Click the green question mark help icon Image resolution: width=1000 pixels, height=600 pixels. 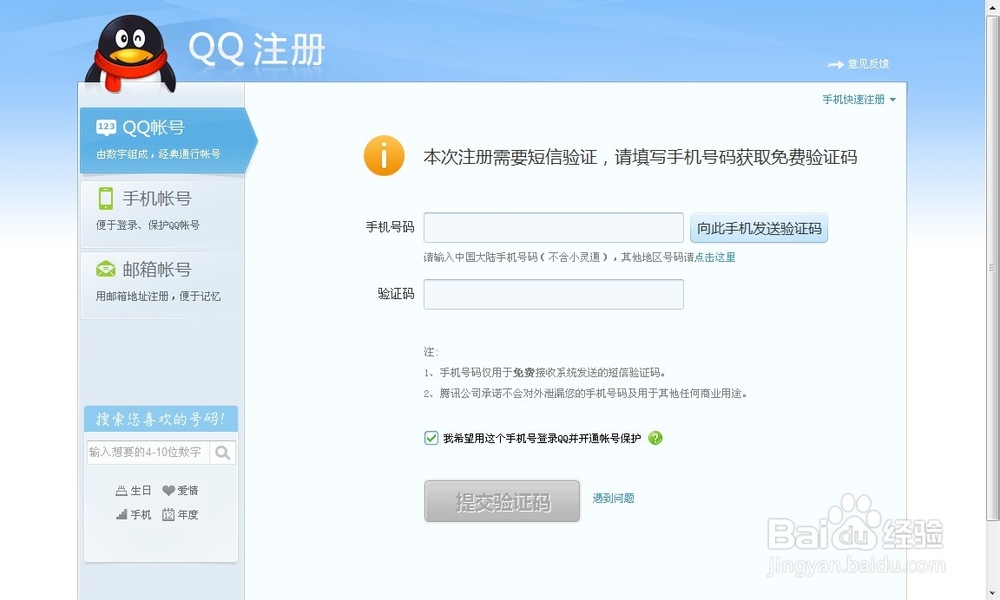655,438
